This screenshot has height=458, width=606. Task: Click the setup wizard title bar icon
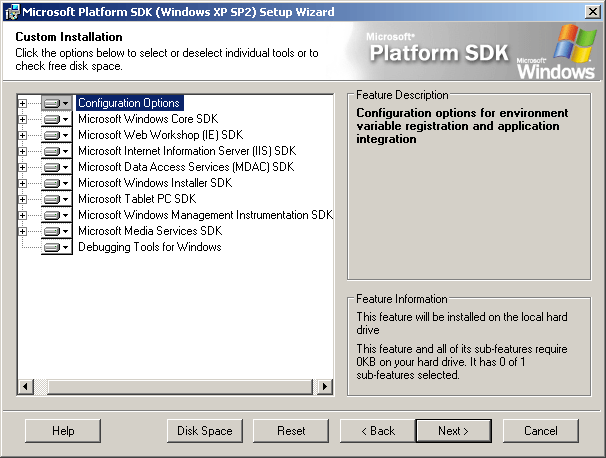tap(12, 12)
